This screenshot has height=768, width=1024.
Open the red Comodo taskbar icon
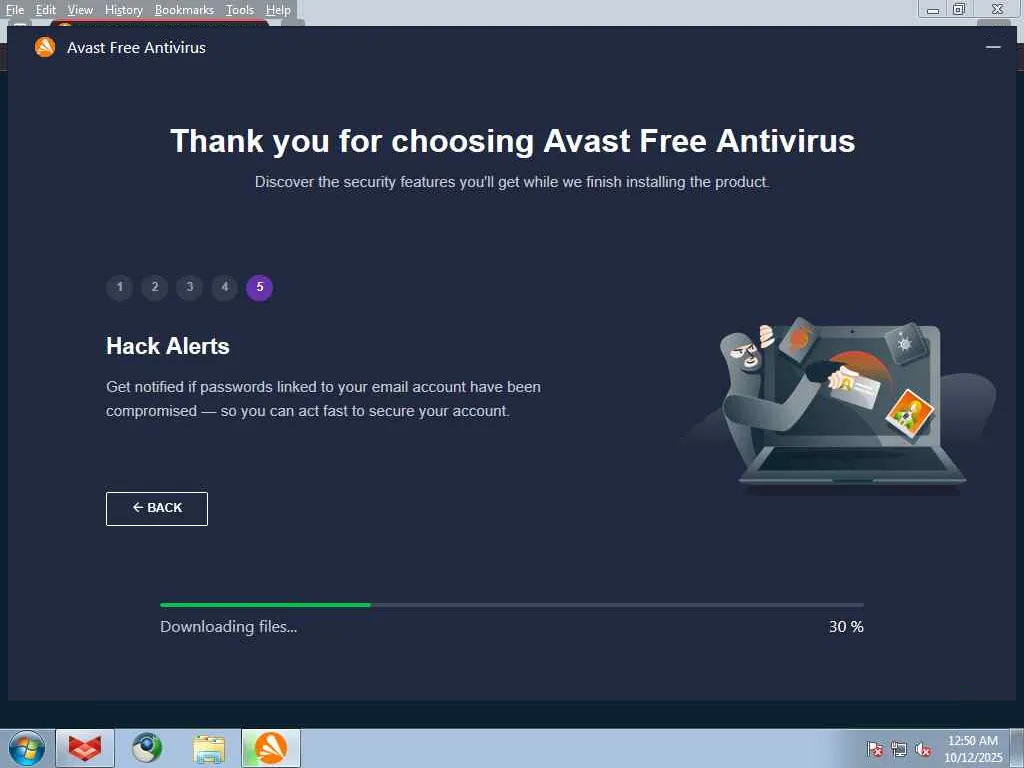coord(86,748)
